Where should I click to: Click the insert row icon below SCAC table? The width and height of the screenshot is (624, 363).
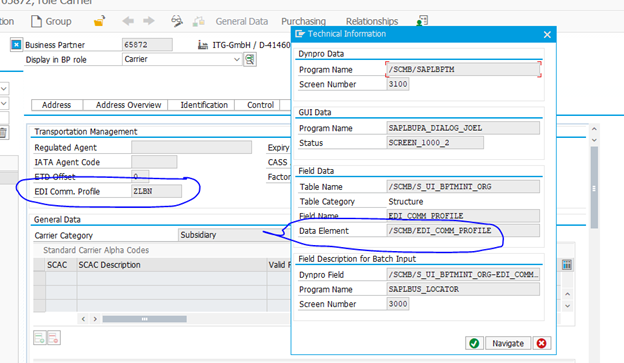[x=40, y=338]
